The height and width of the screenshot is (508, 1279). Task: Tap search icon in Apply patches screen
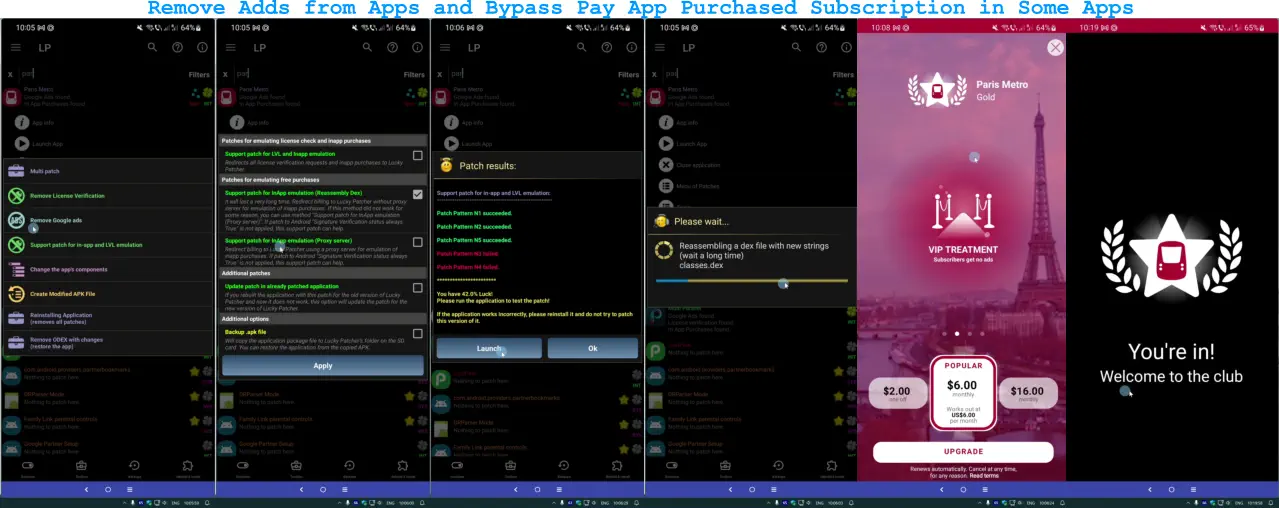coord(367,47)
